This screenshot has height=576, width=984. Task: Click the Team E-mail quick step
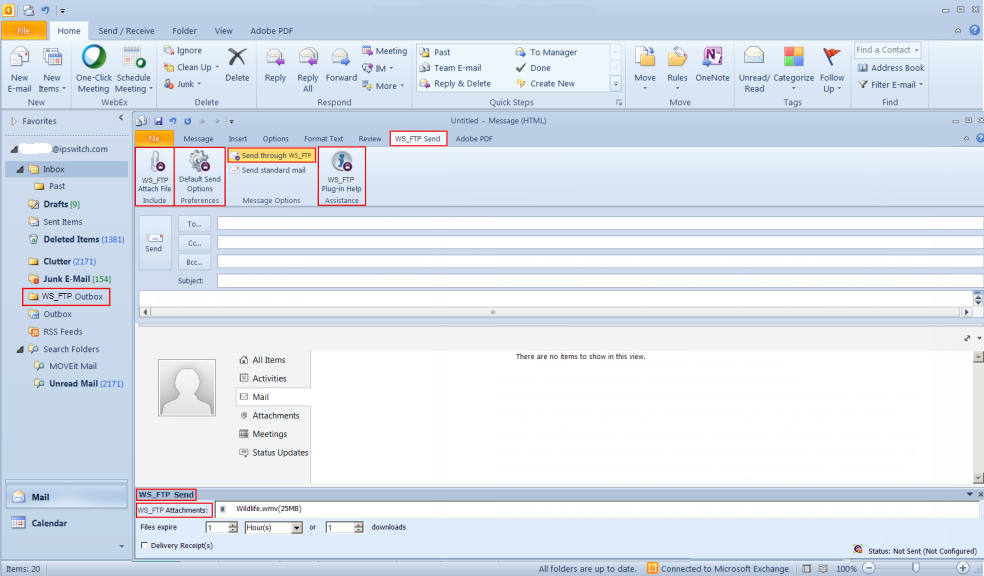tap(451, 68)
